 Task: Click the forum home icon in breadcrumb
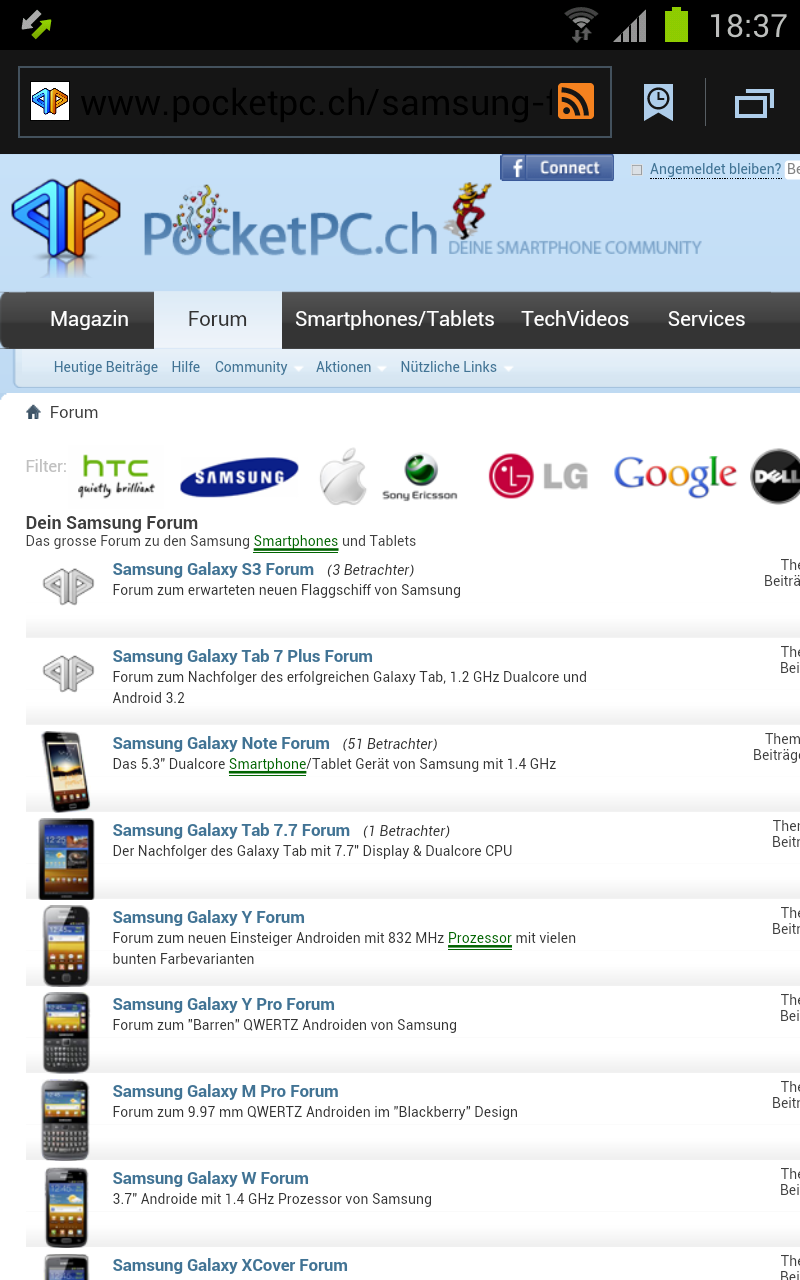point(33,412)
